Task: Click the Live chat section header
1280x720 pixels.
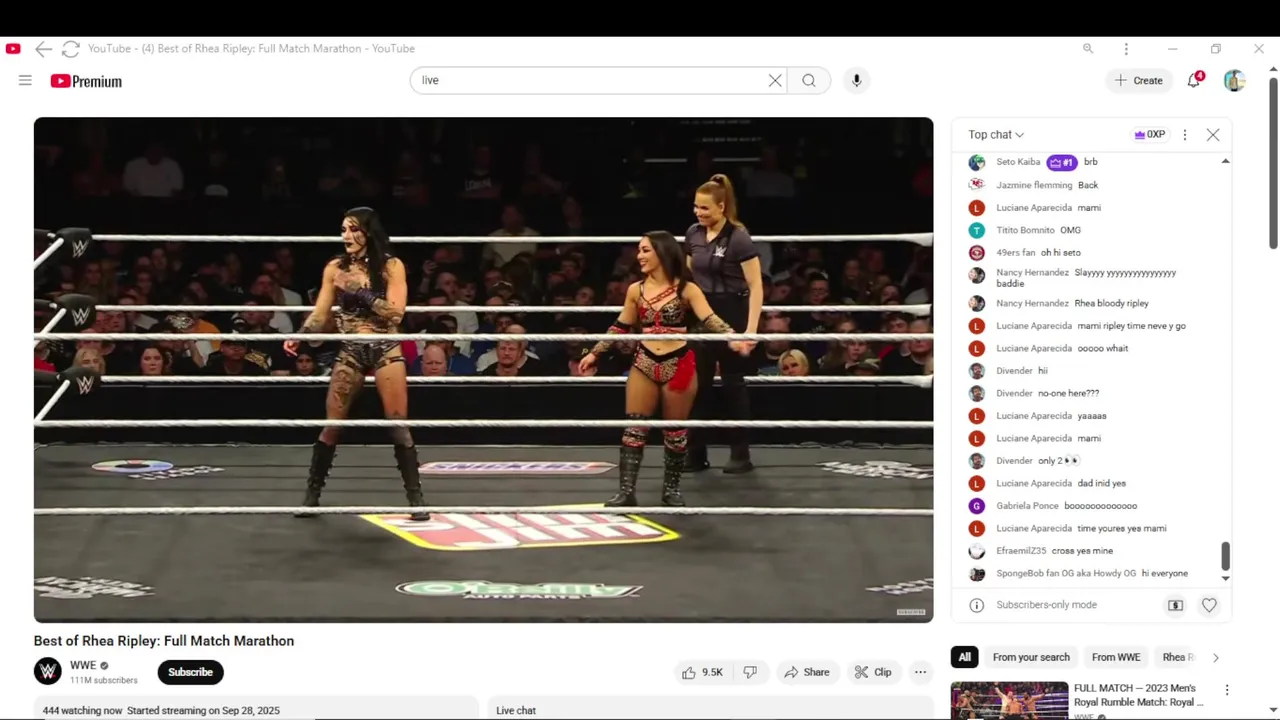Action: coord(516,710)
